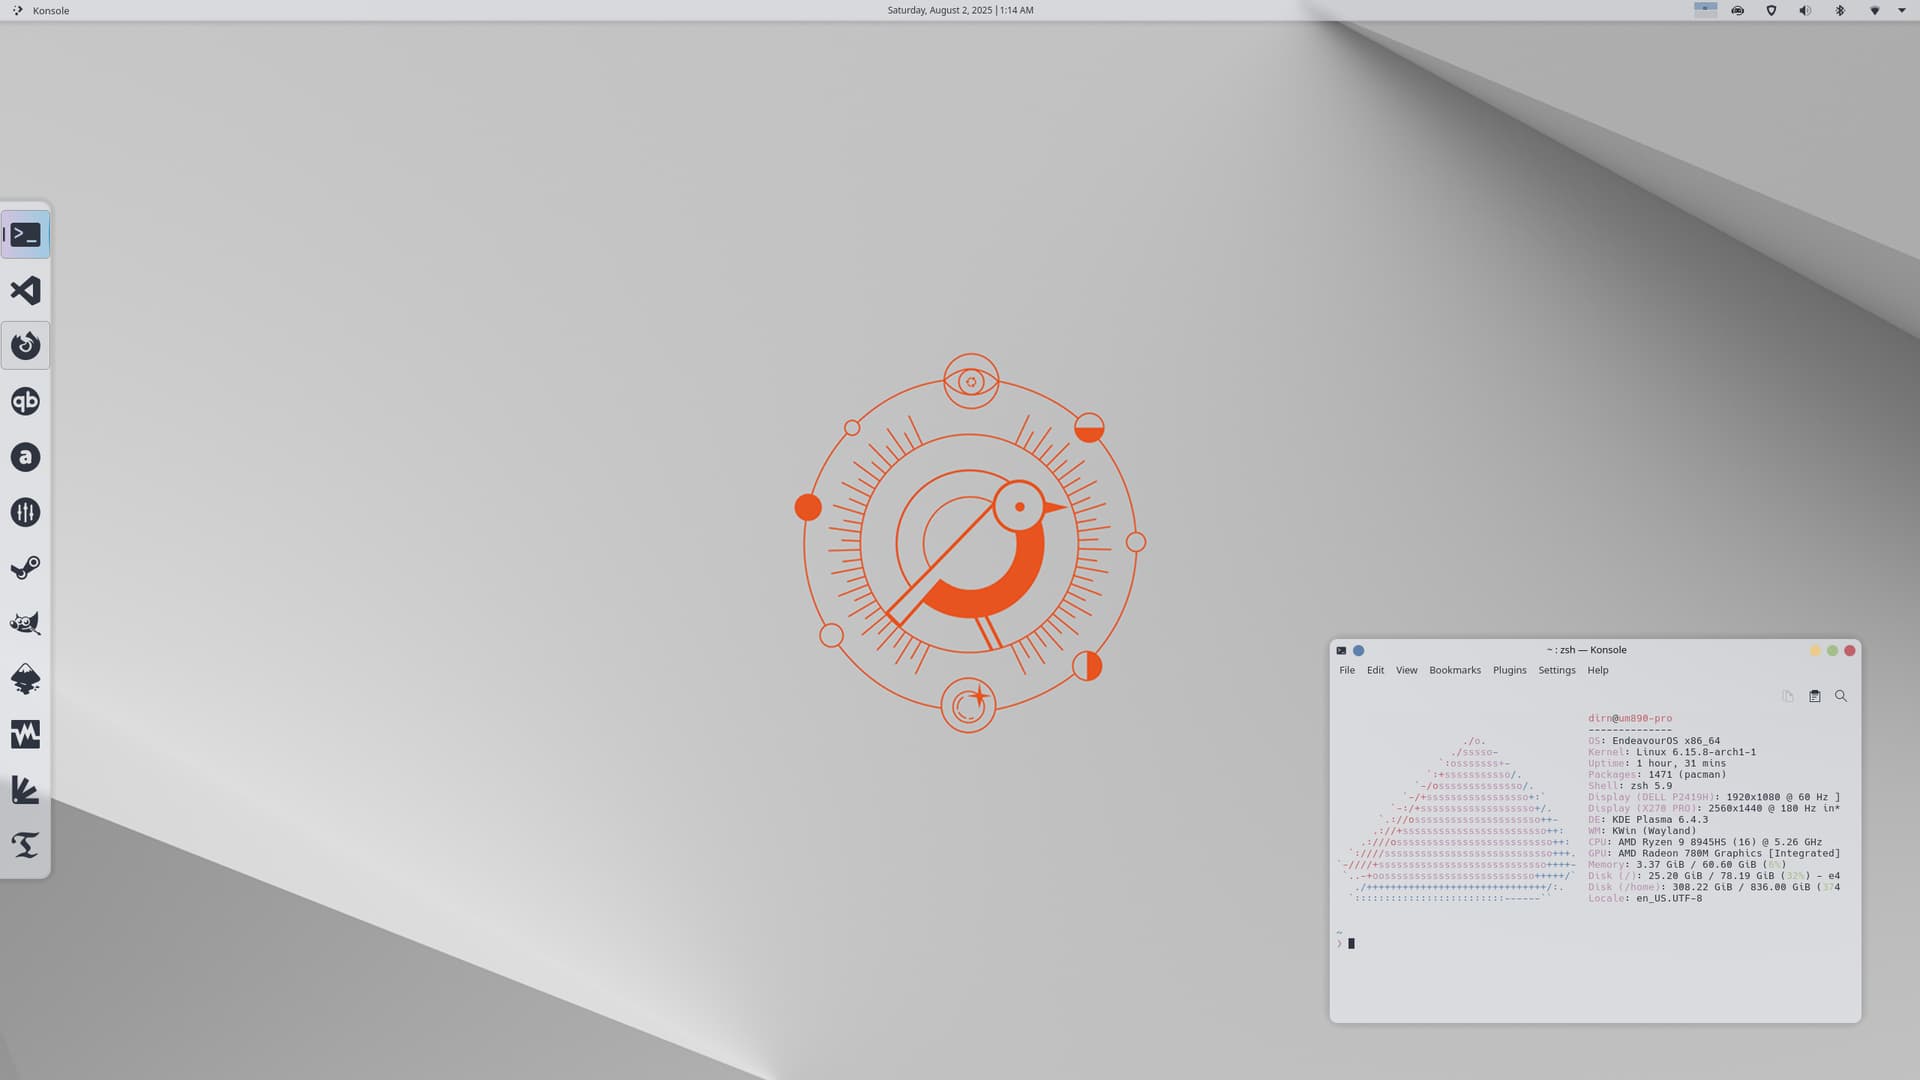Click the Paste clipboard icon in Konsole
Viewport: 1920px width, 1080px height.
pos(1814,696)
